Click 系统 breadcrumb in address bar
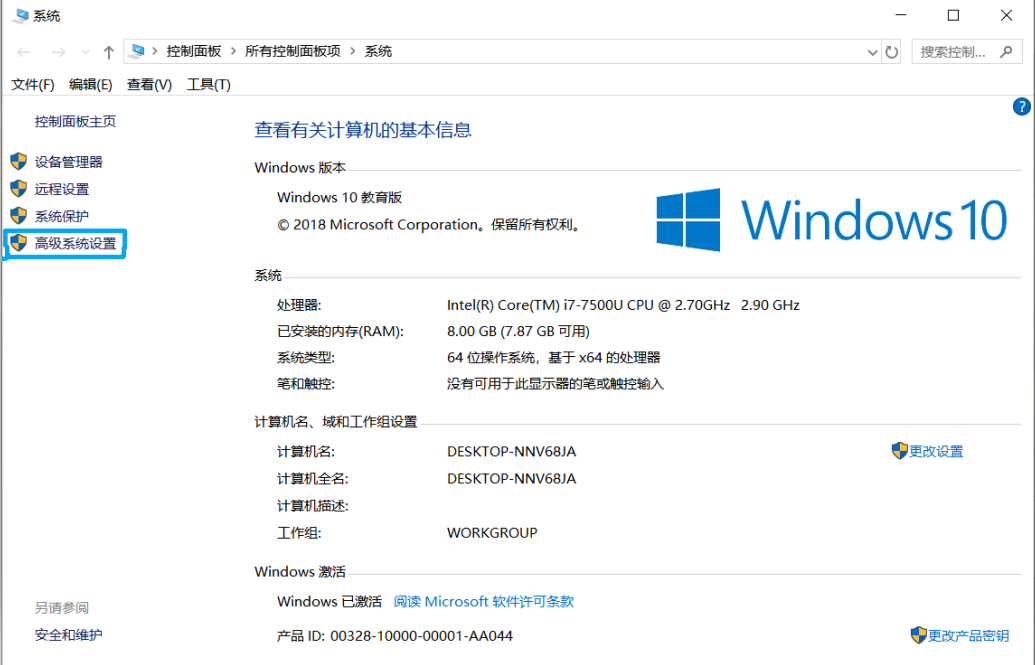This screenshot has width=1035, height=665. click(378, 51)
